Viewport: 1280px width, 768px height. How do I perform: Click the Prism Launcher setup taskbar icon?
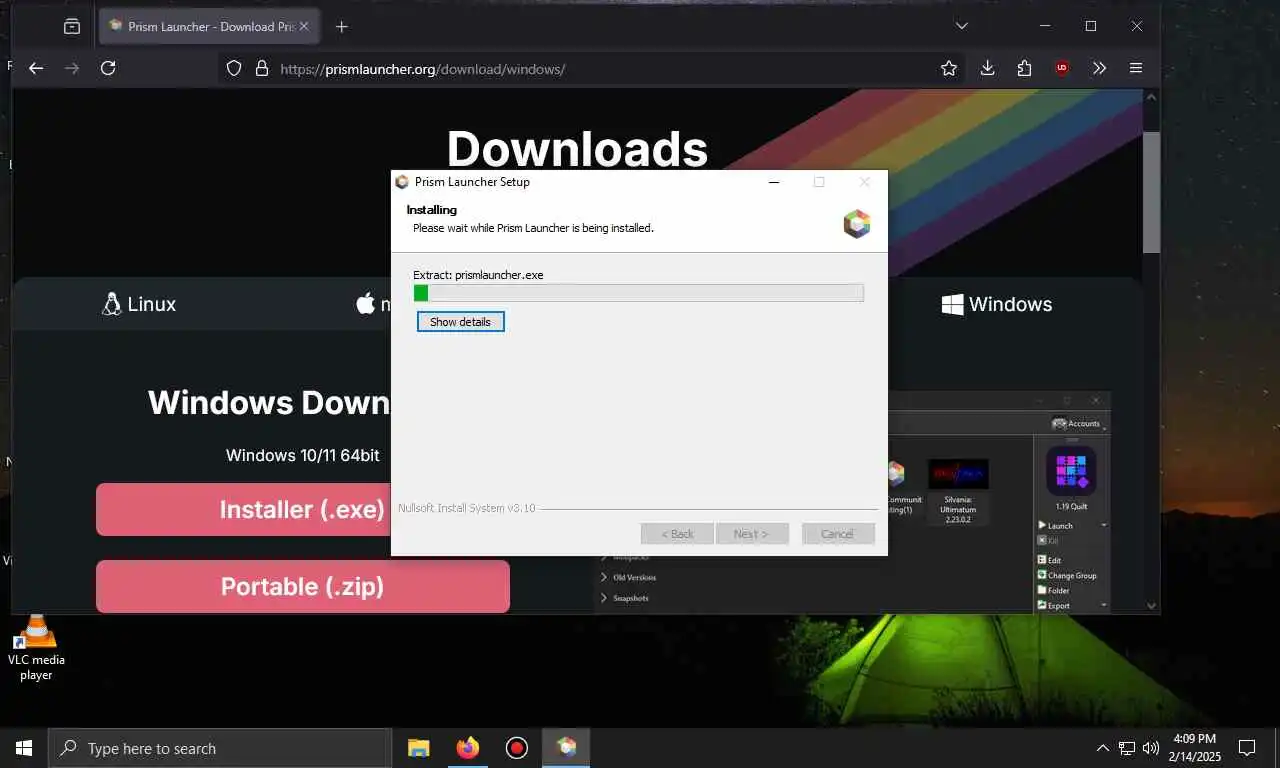(566, 748)
